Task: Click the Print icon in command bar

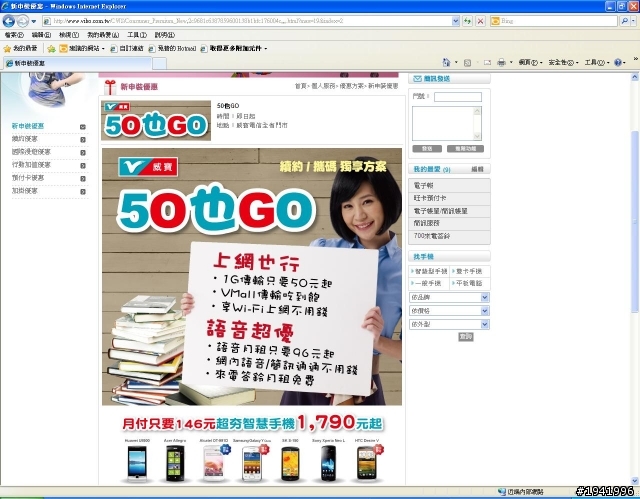Action: coord(501,62)
